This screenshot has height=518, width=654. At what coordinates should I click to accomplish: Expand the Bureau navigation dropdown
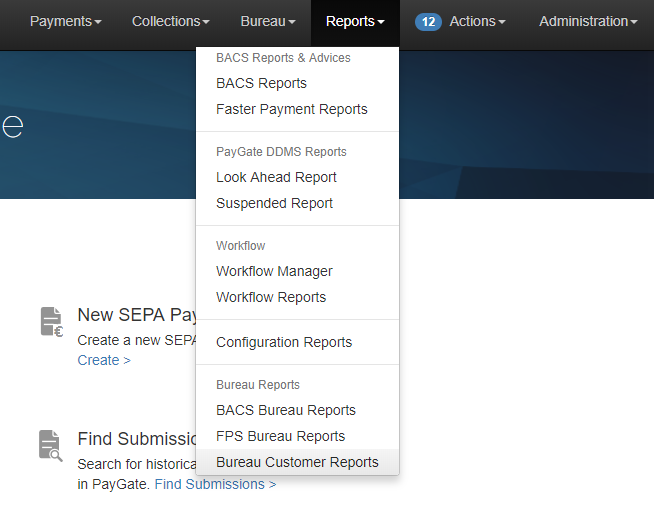[267, 22]
